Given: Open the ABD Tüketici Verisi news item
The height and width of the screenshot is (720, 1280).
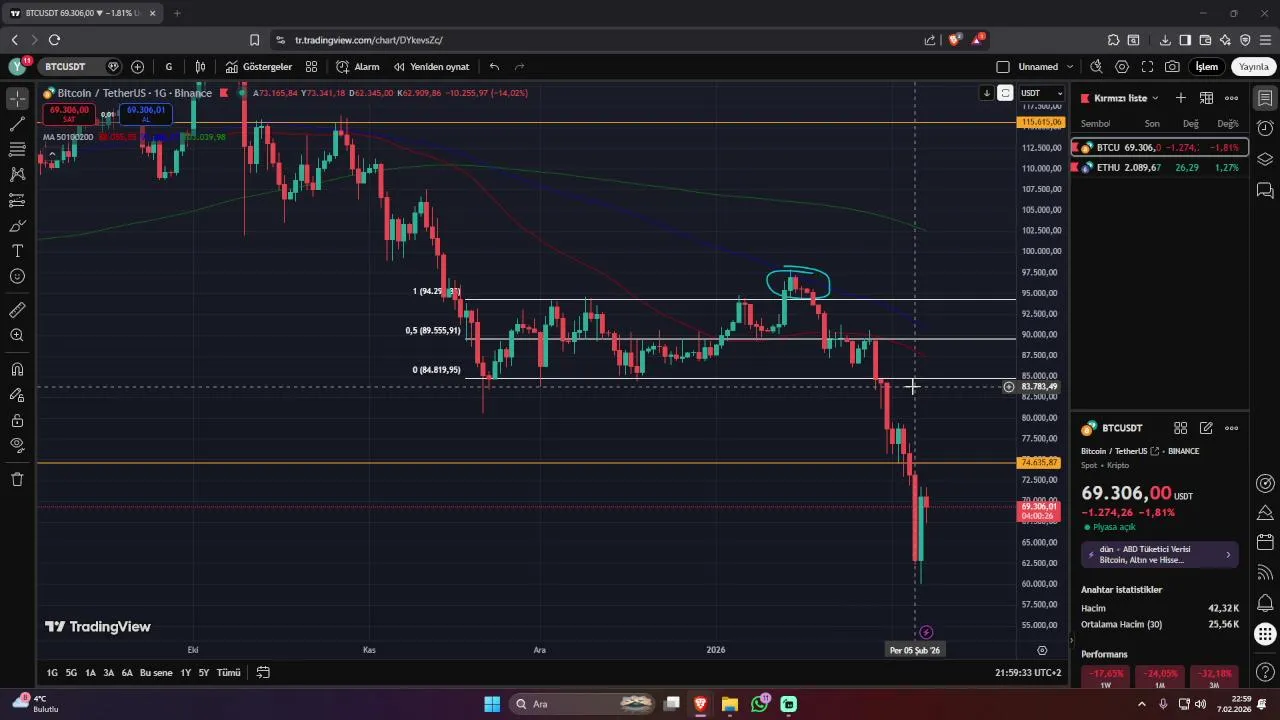Looking at the screenshot, I should click(1160, 555).
